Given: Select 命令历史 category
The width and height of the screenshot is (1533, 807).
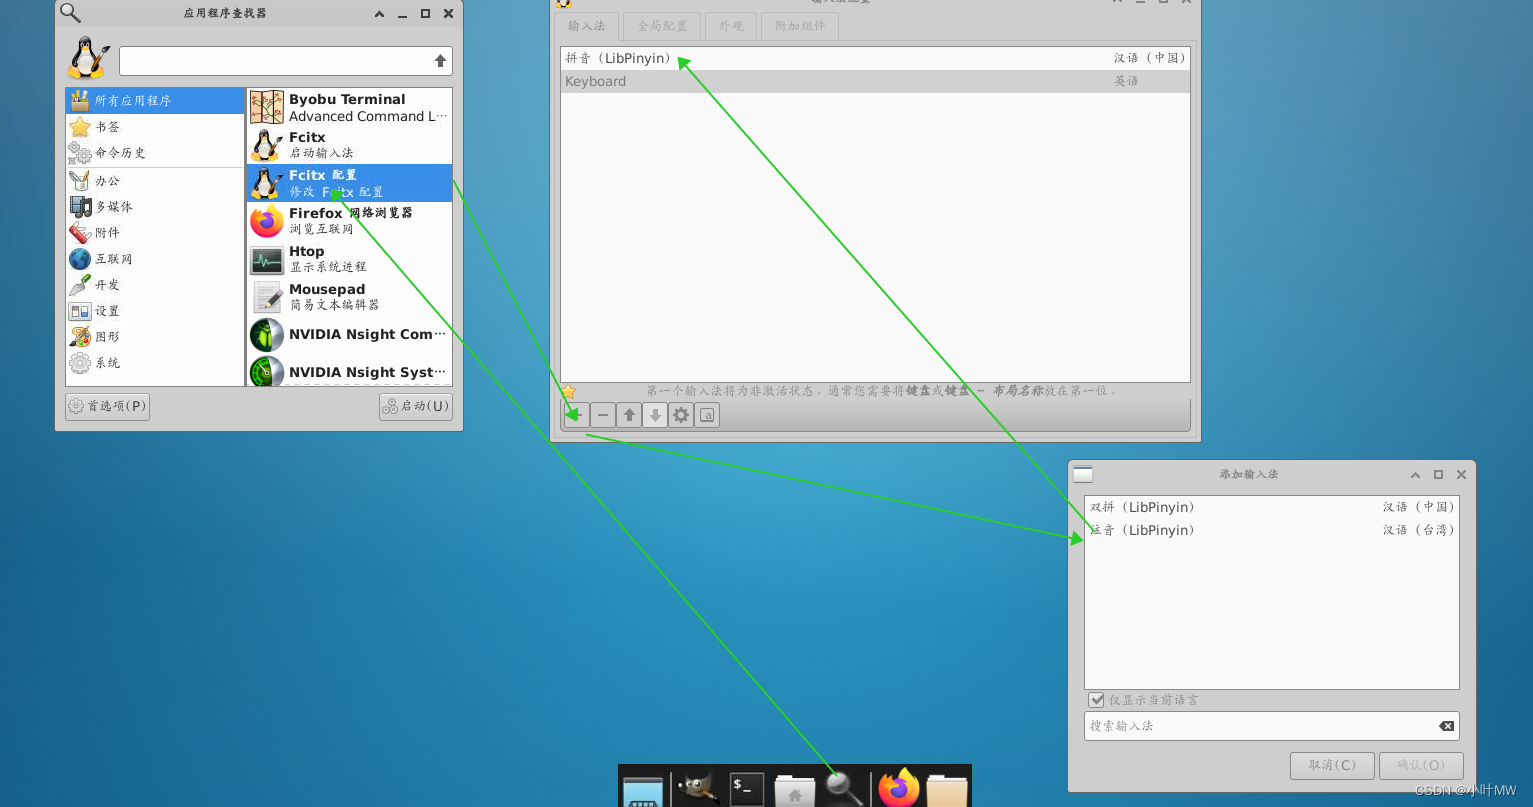Looking at the screenshot, I should (155, 153).
